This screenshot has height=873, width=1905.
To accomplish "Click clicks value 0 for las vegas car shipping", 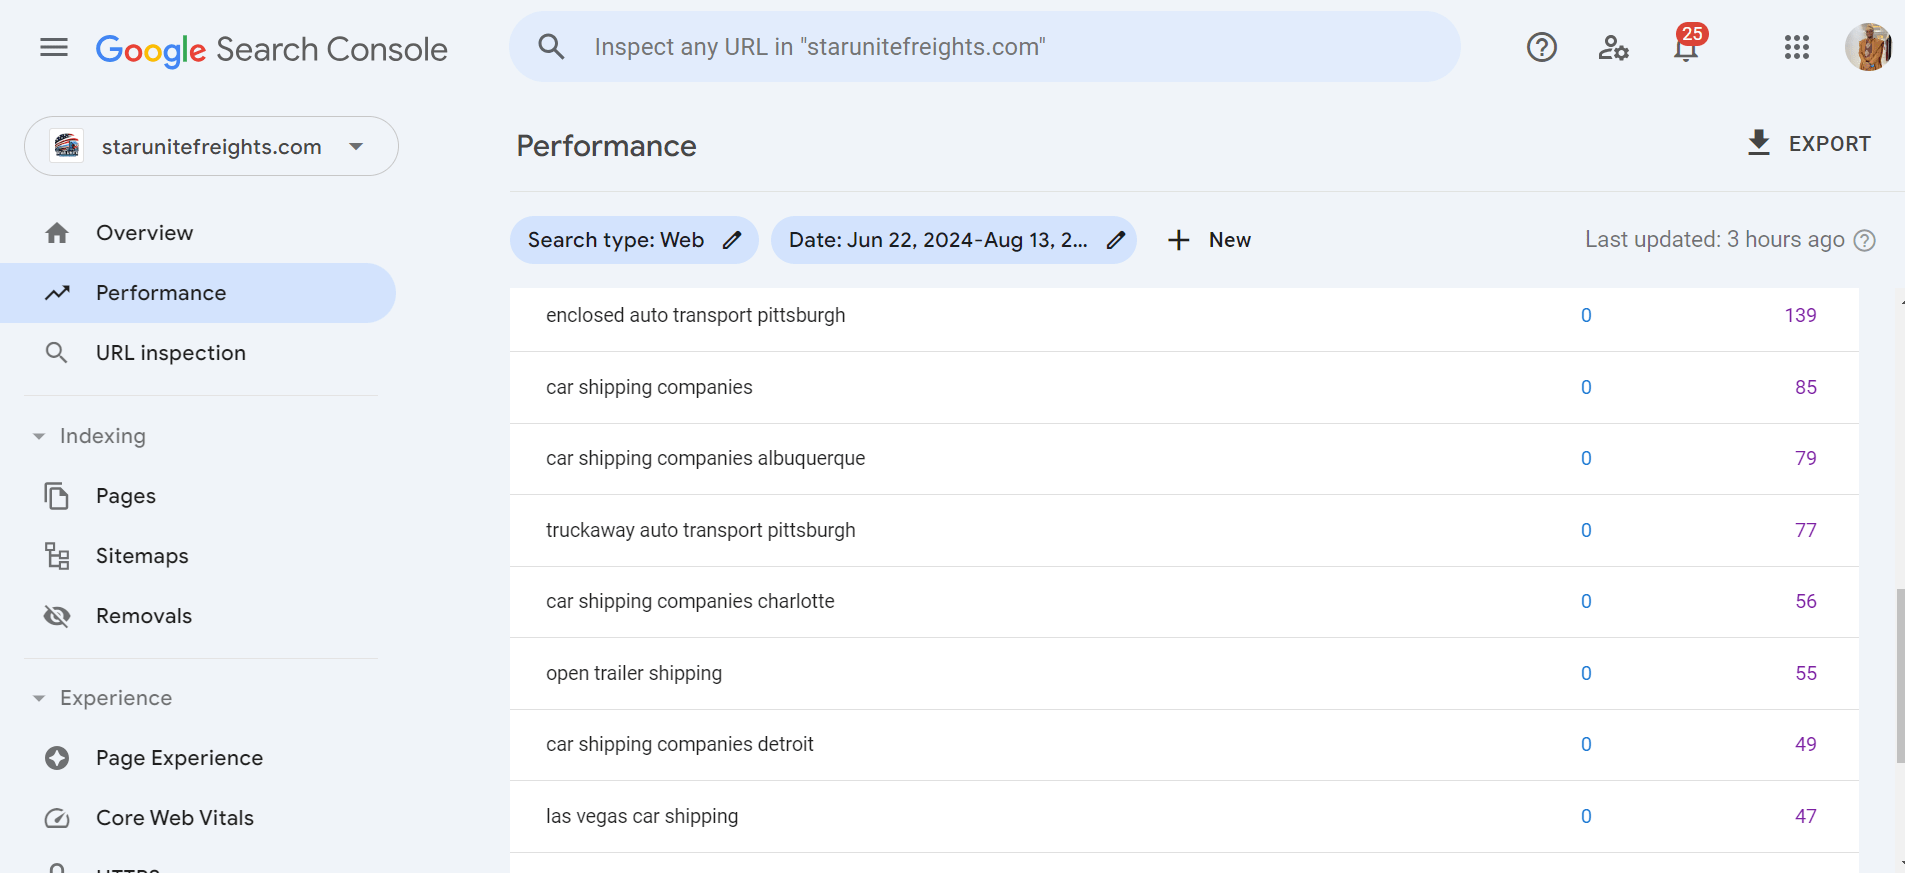I will coord(1586,816).
